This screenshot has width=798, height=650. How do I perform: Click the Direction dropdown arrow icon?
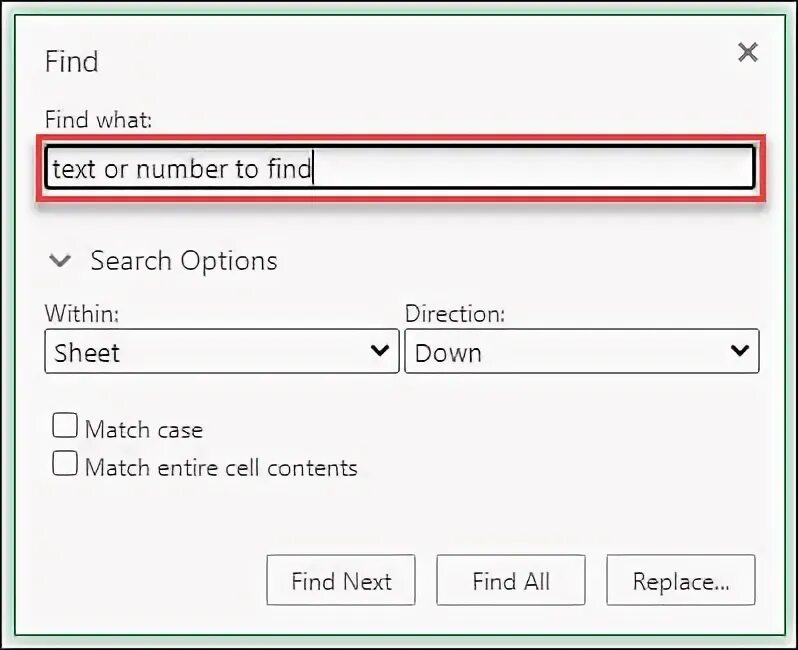740,351
